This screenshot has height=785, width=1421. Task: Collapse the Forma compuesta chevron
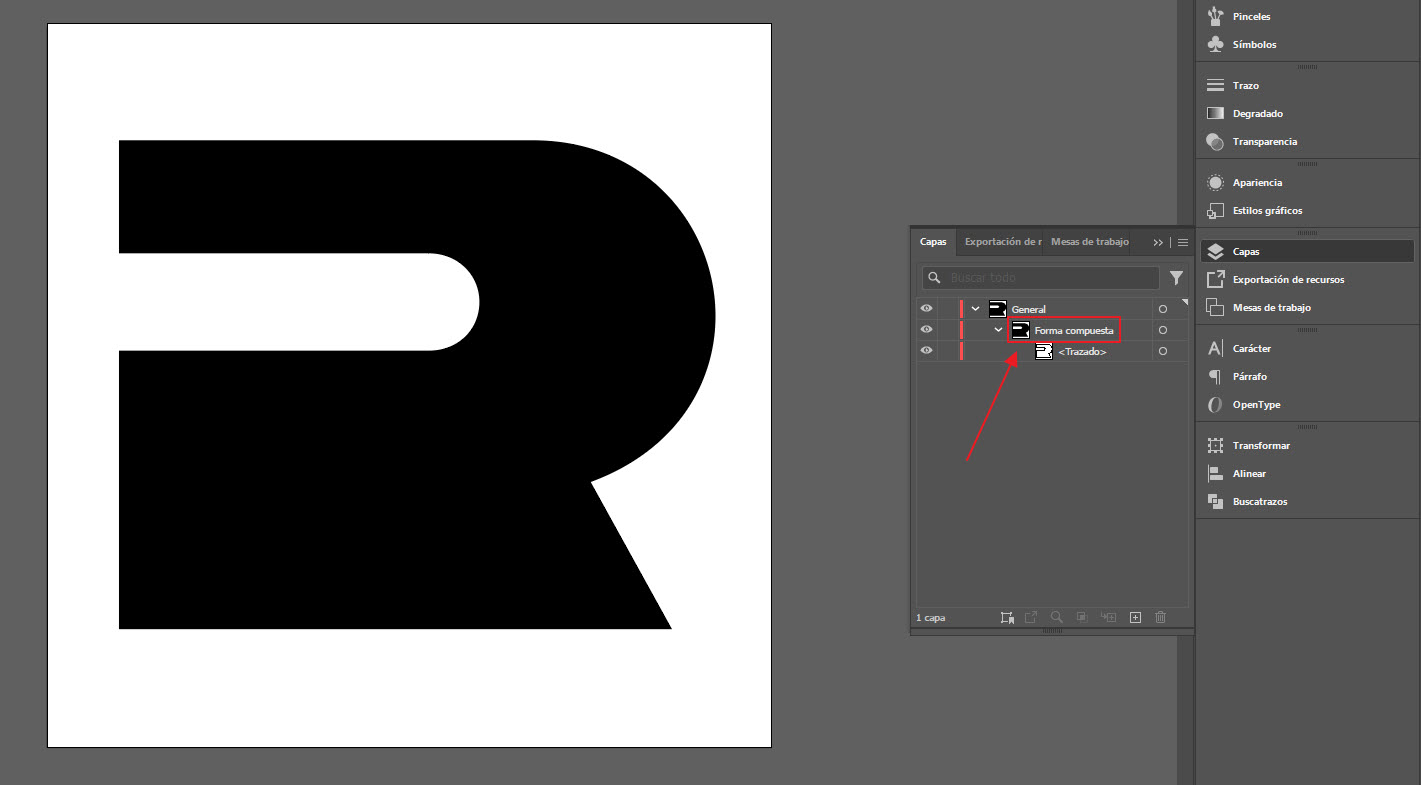coord(998,330)
